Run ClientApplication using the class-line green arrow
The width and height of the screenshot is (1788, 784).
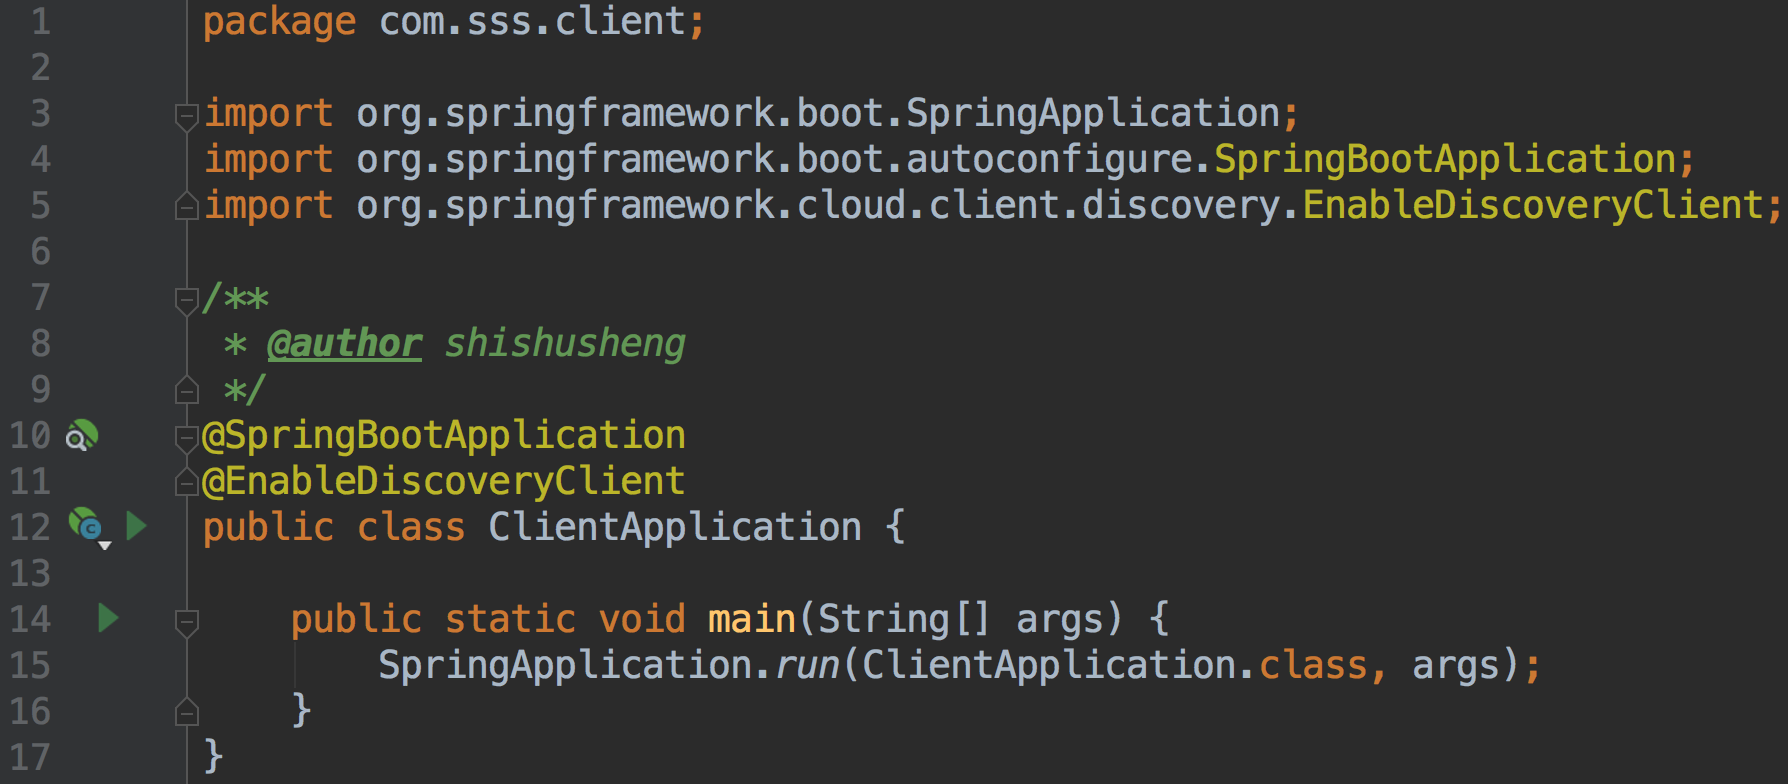click(x=137, y=526)
